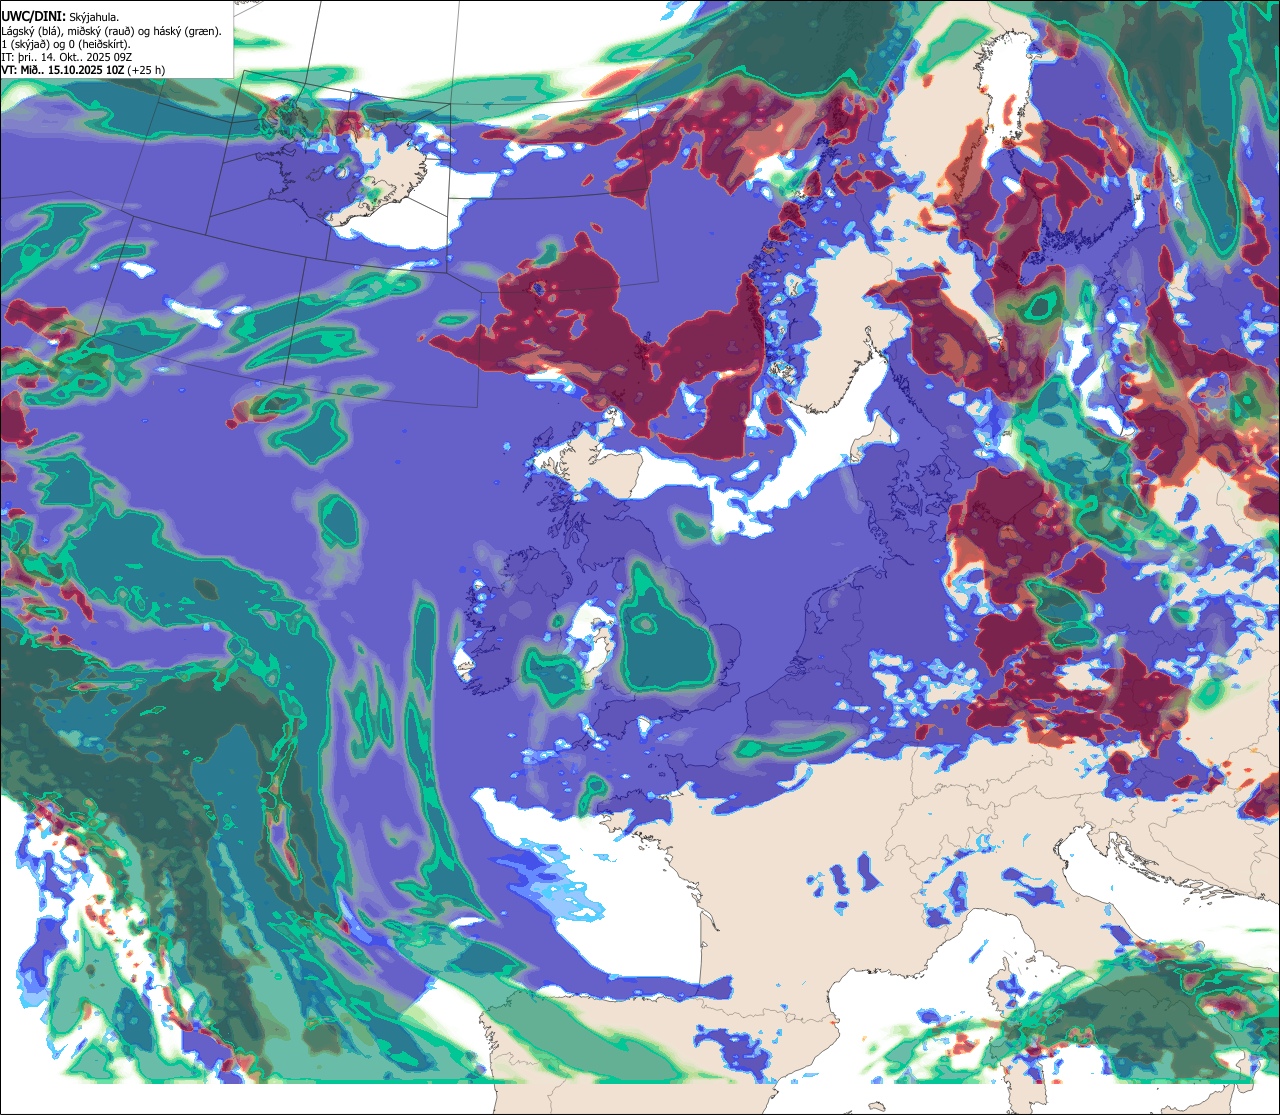Select the 'Lágský (blá), miðský (rauð)' legend line

113,31
